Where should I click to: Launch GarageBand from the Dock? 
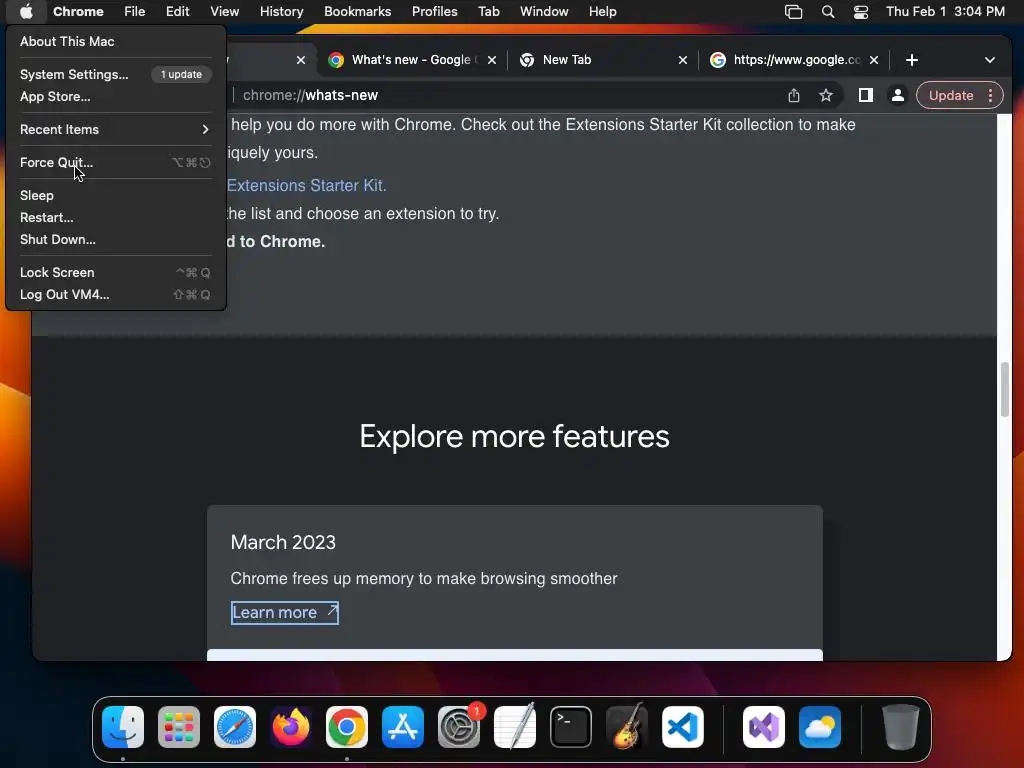coord(627,727)
